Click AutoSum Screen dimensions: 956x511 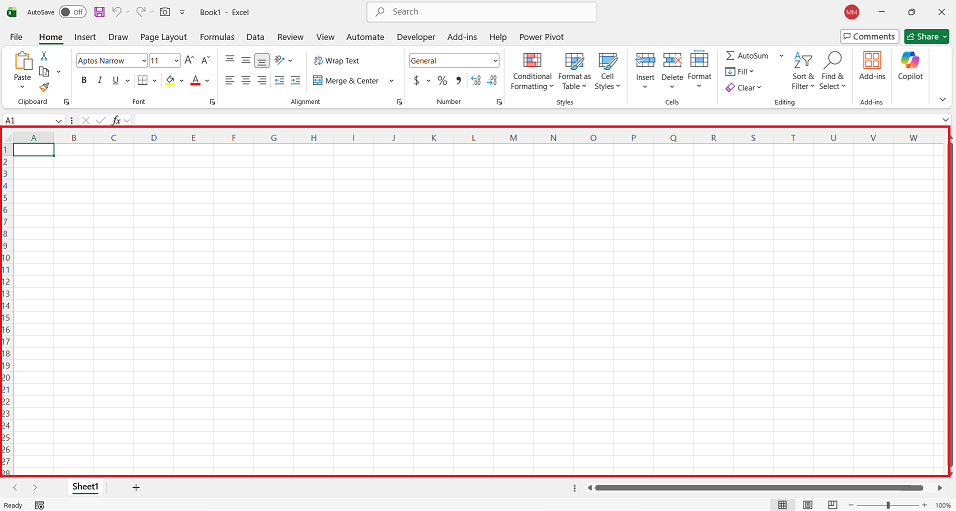pos(747,55)
